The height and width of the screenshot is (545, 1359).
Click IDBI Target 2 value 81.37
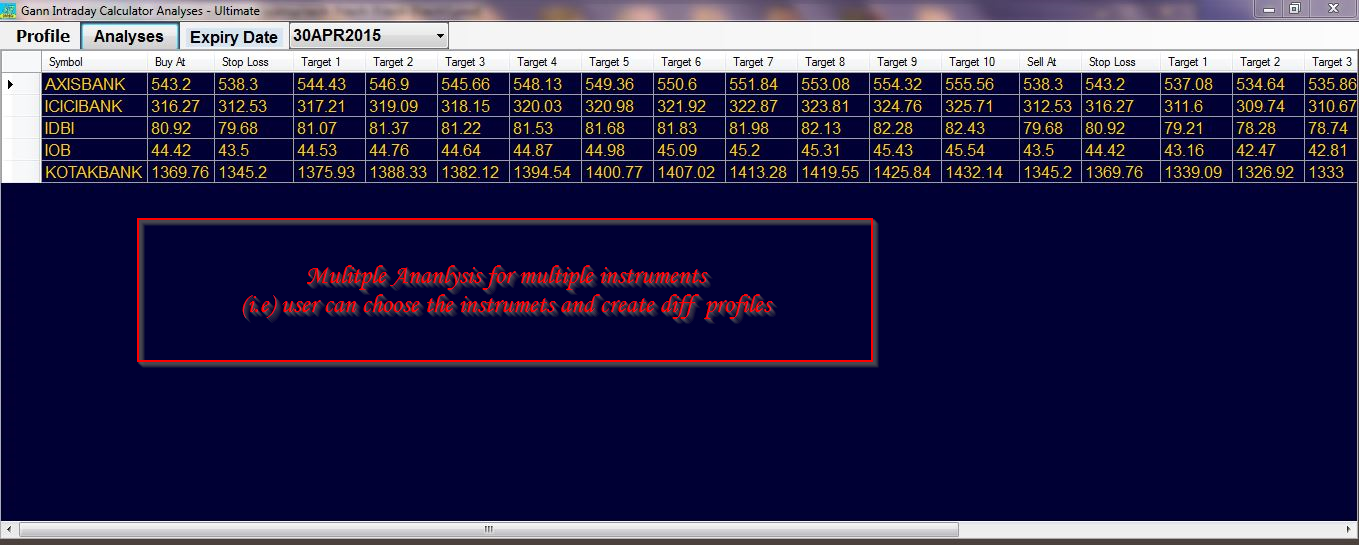click(401, 128)
